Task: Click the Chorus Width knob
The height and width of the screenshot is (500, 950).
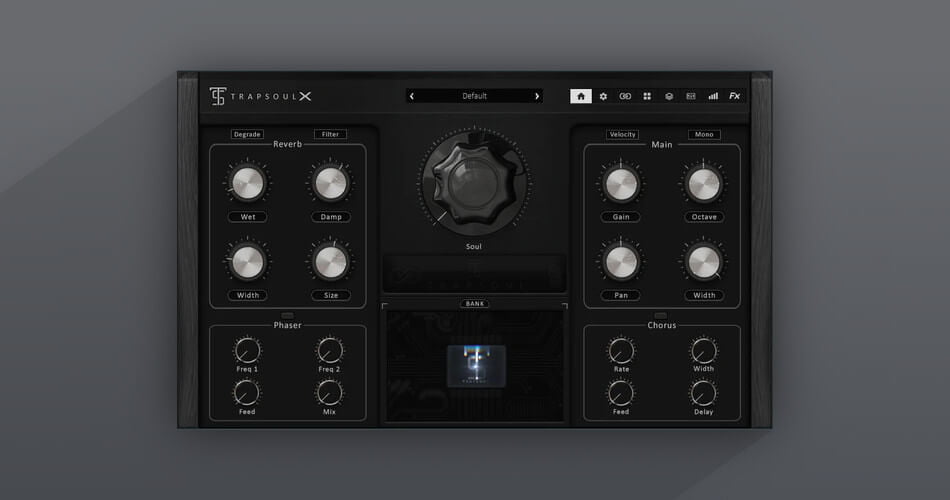Action: pos(703,350)
